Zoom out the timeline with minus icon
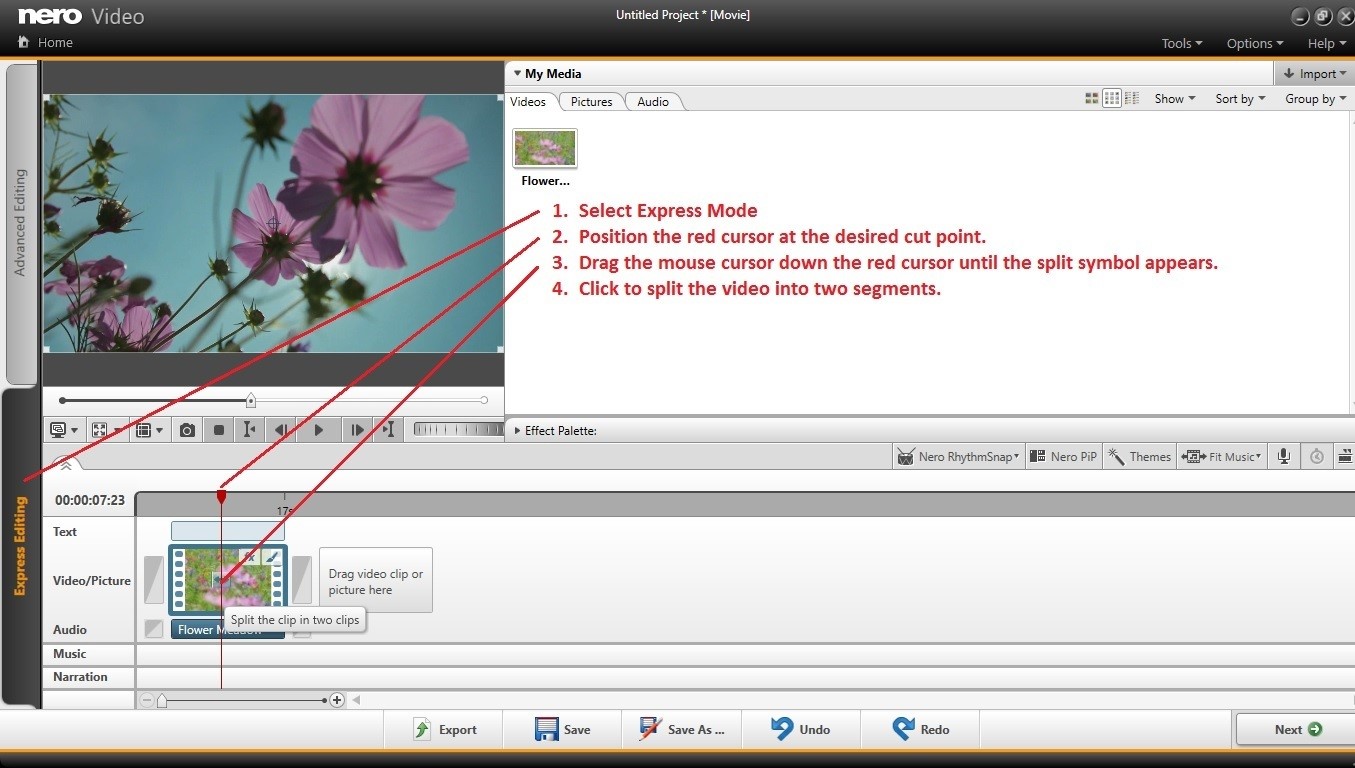This screenshot has height=768, width=1355. 147,700
